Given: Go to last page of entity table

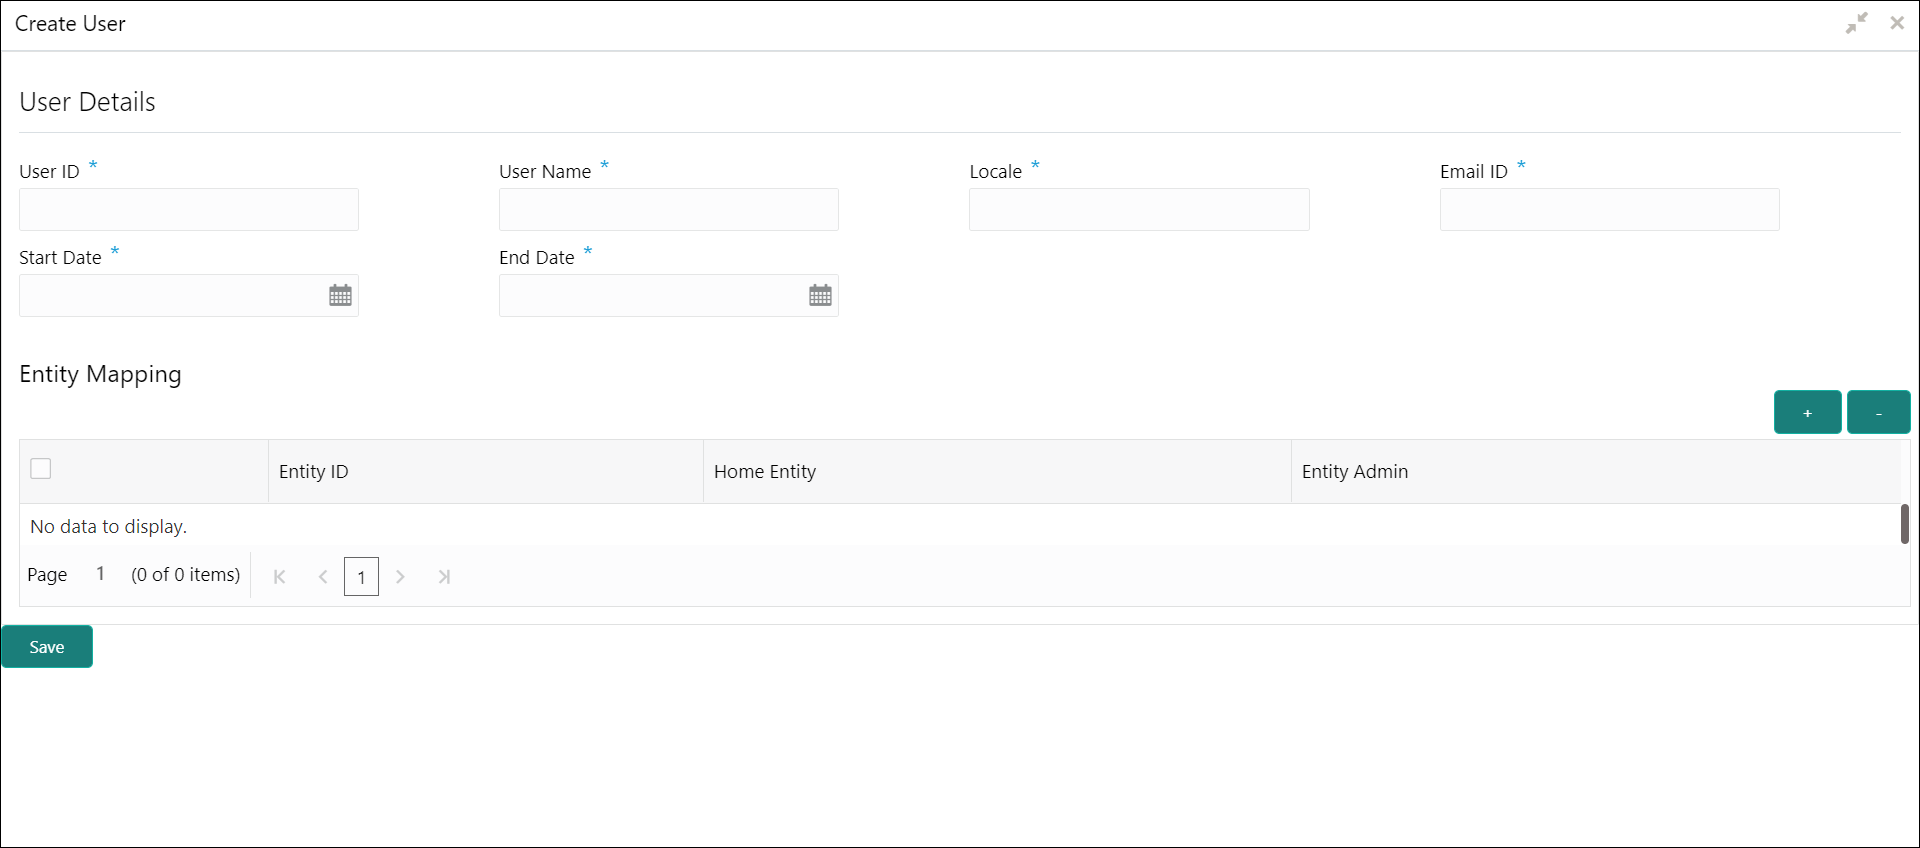Looking at the screenshot, I should (444, 577).
